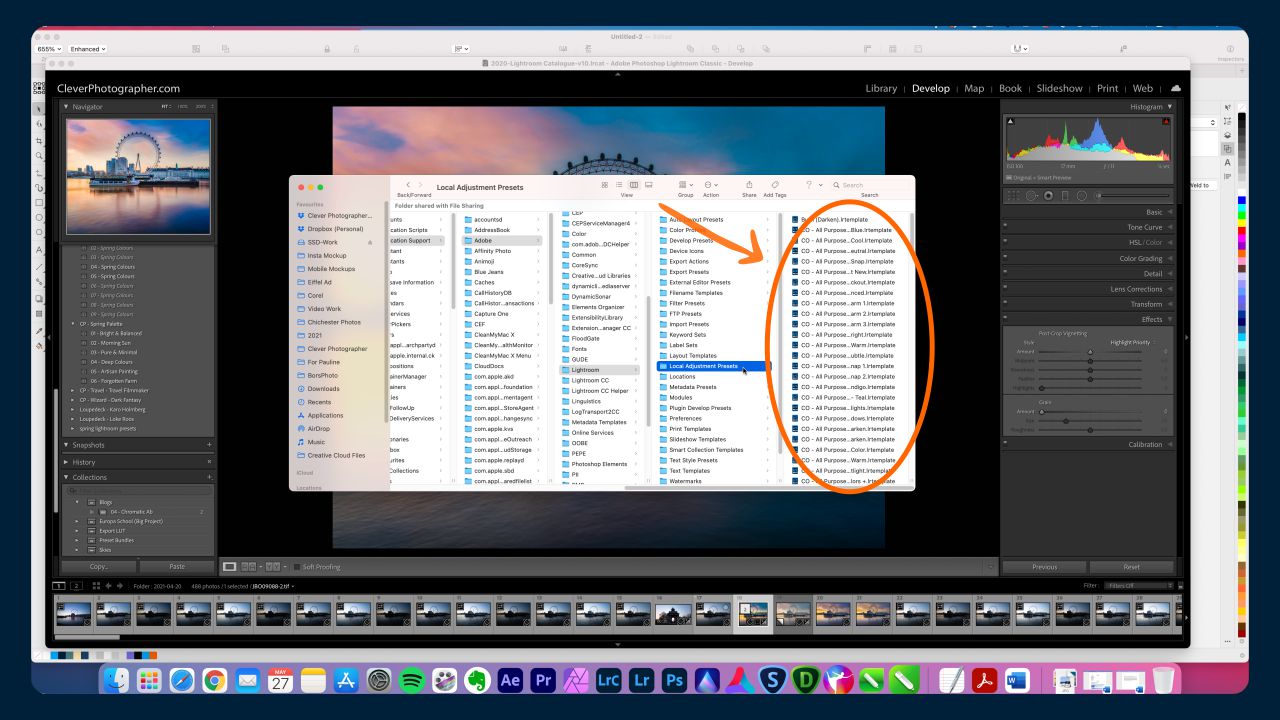Go back in the Finder window
1280x720 pixels.
(x=407, y=185)
